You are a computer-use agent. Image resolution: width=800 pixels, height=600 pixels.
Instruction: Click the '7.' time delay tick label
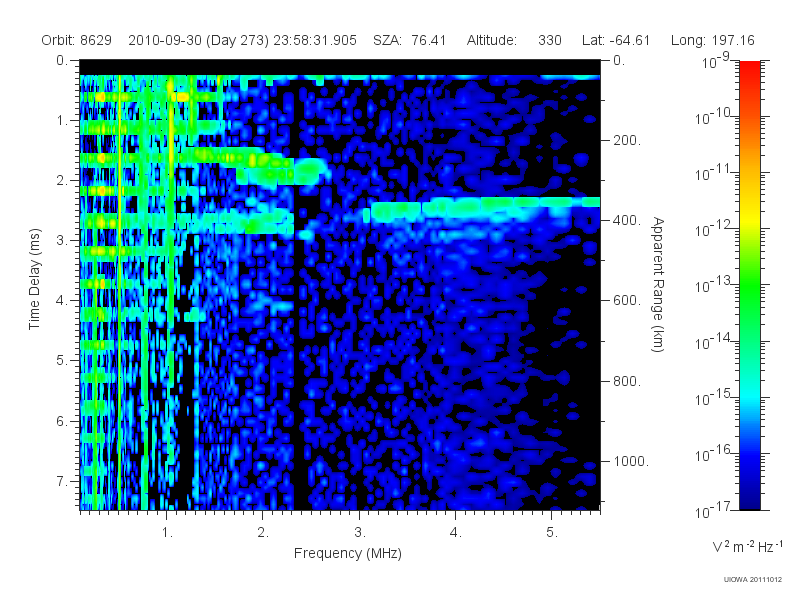[x=62, y=481]
